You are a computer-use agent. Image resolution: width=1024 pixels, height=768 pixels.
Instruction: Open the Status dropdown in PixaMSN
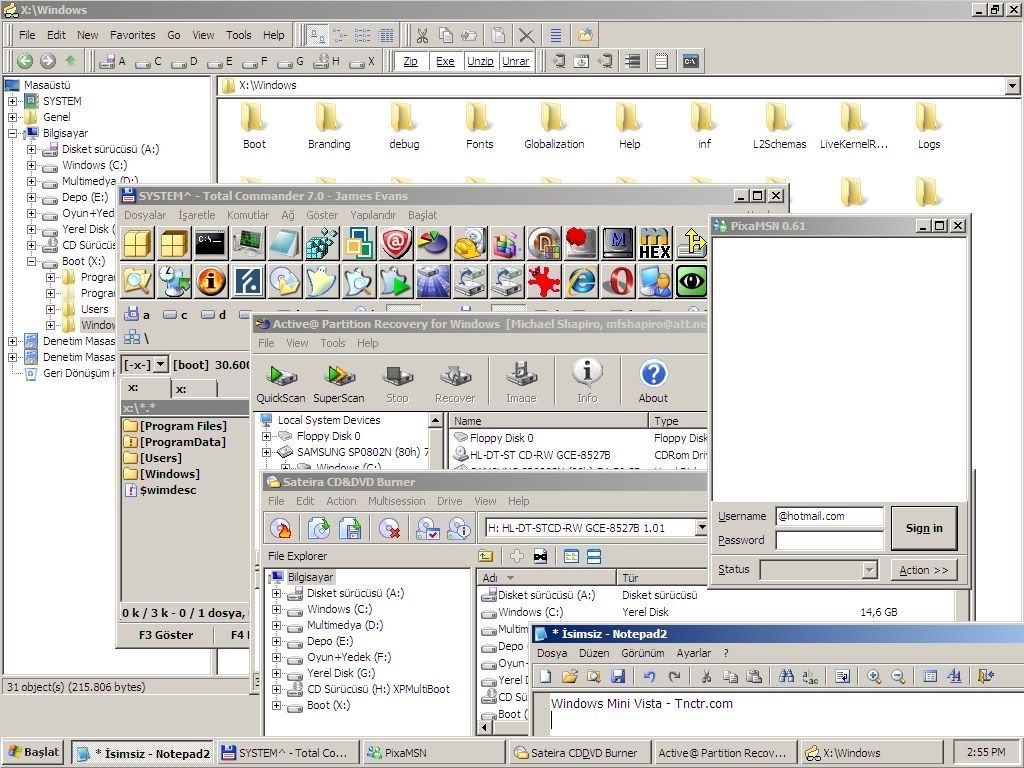(869, 569)
